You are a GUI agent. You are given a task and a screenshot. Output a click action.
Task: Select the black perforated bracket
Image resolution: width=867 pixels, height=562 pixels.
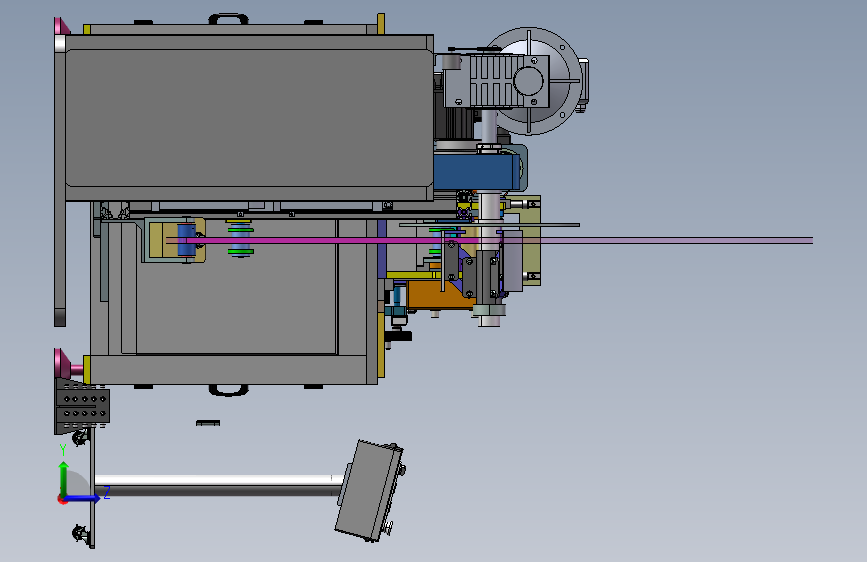(82, 406)
